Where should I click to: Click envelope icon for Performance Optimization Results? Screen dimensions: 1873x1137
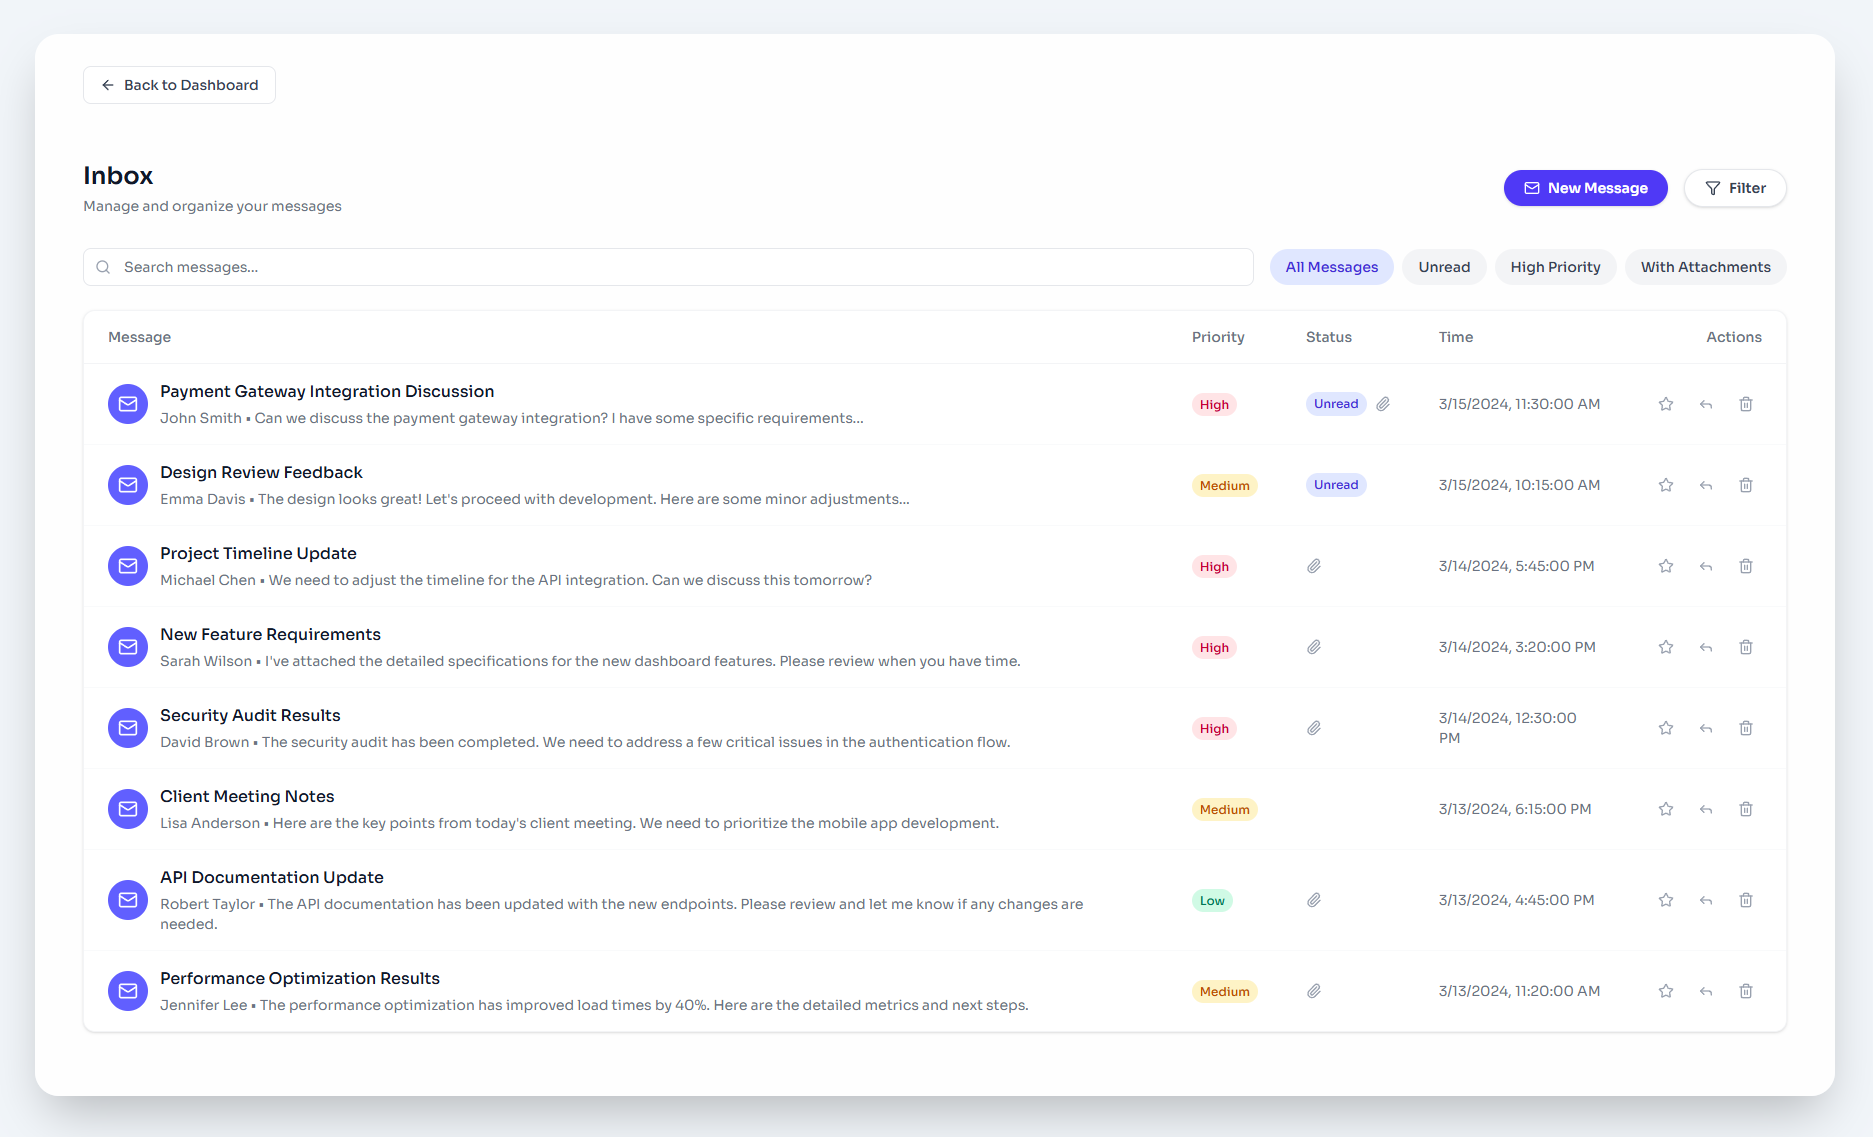click(128, 991)
